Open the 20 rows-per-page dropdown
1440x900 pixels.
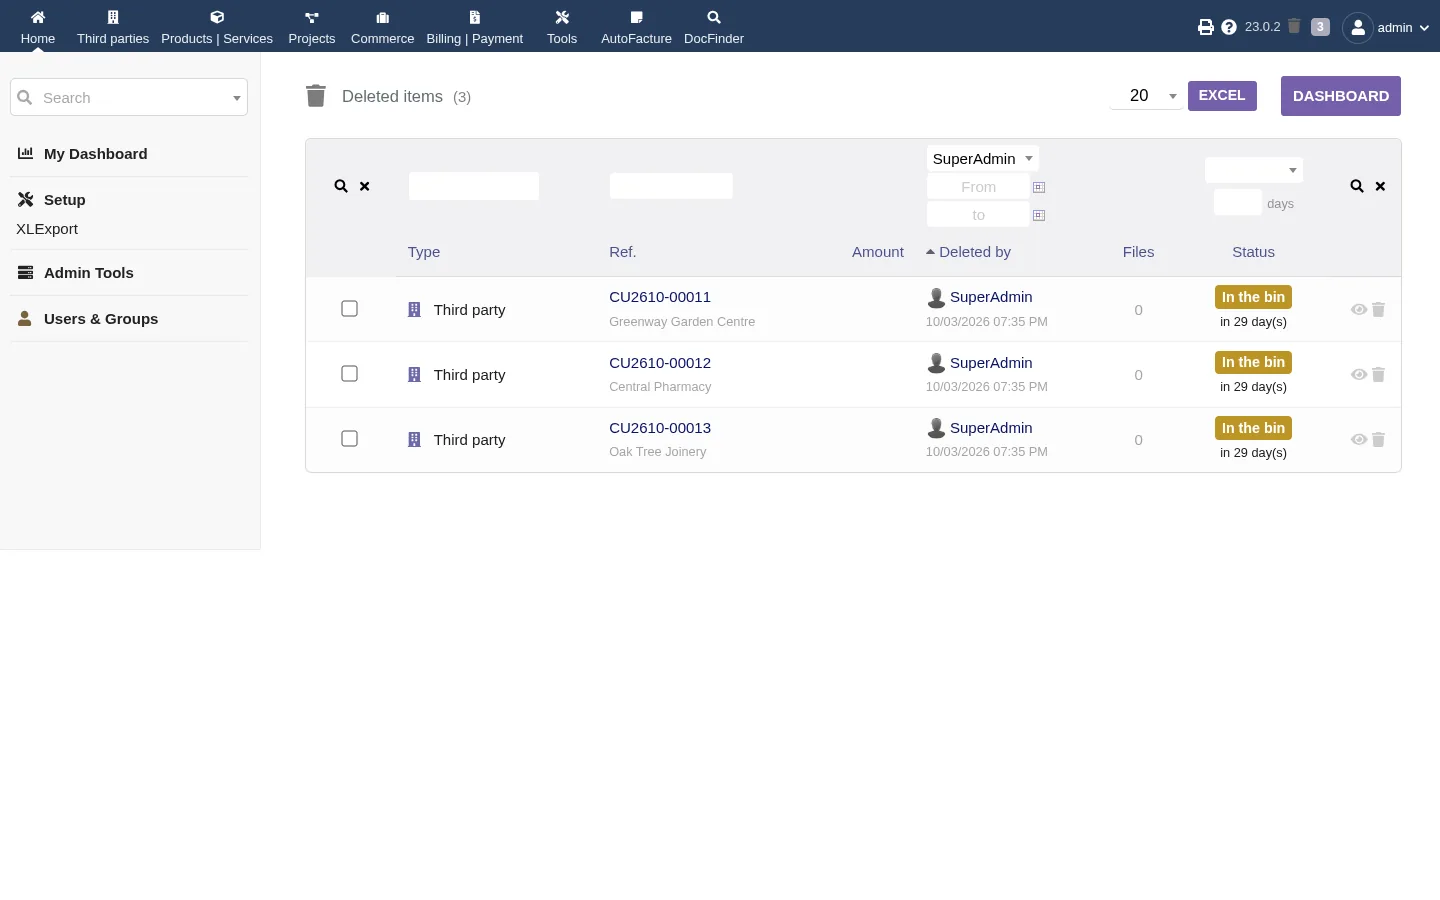(x=1146, y=96)
